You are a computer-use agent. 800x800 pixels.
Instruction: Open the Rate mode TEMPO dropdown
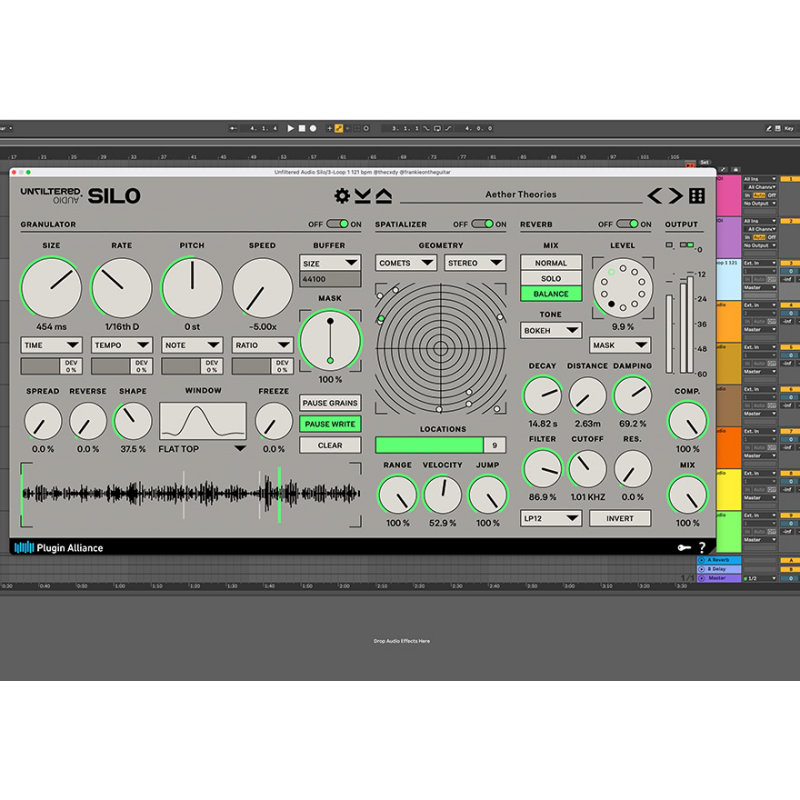121,345
